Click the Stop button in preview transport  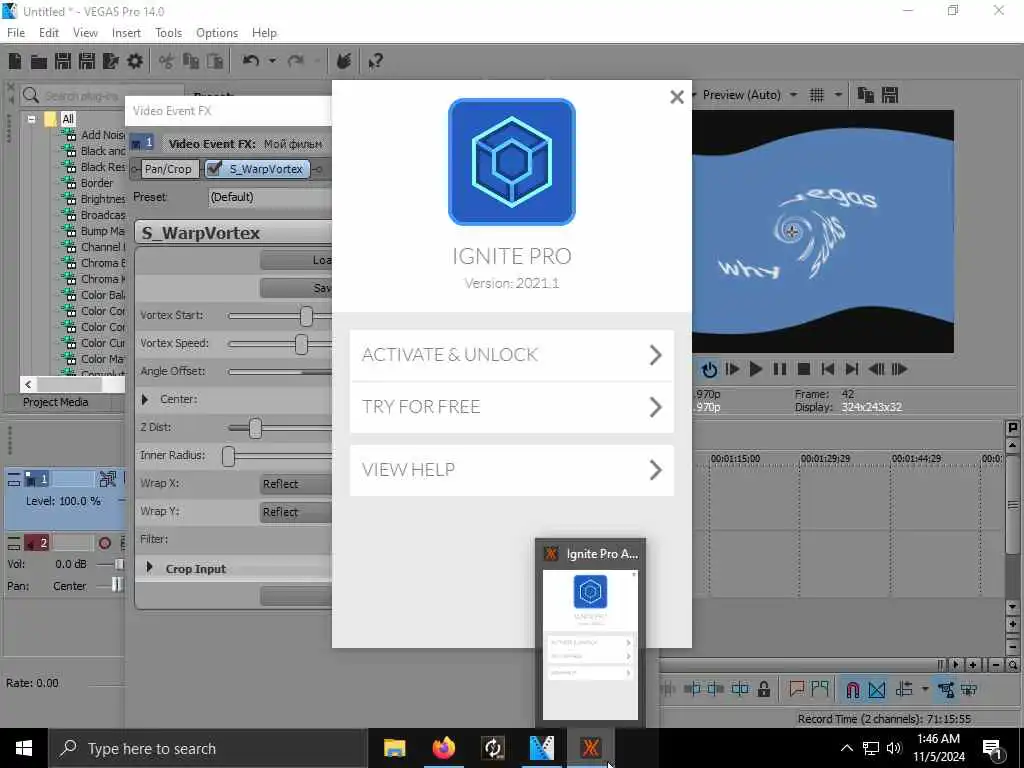click(804, 370)
